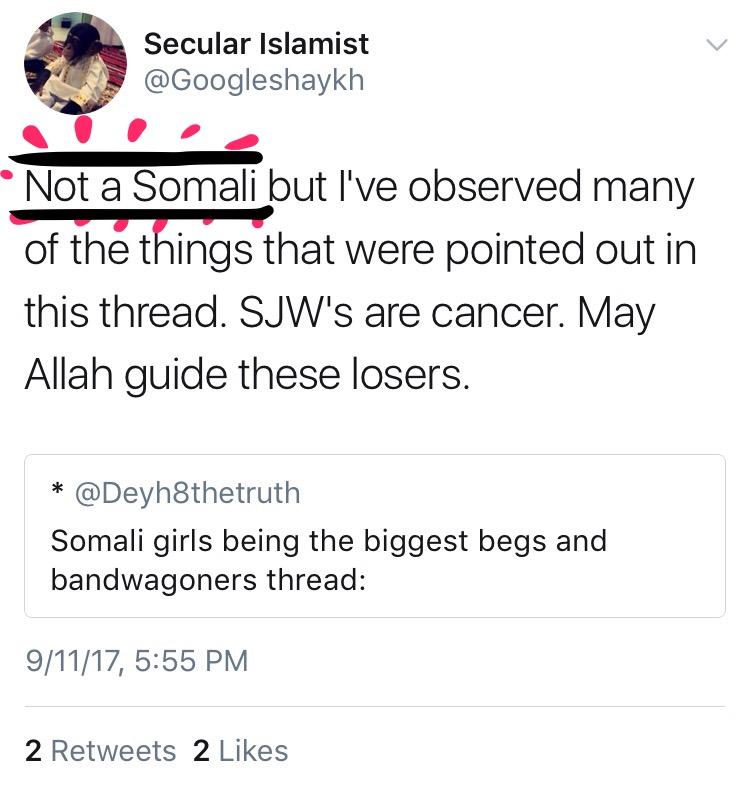Click the 9/11/17, 5:55 PM timestamp

click(136, 661)
